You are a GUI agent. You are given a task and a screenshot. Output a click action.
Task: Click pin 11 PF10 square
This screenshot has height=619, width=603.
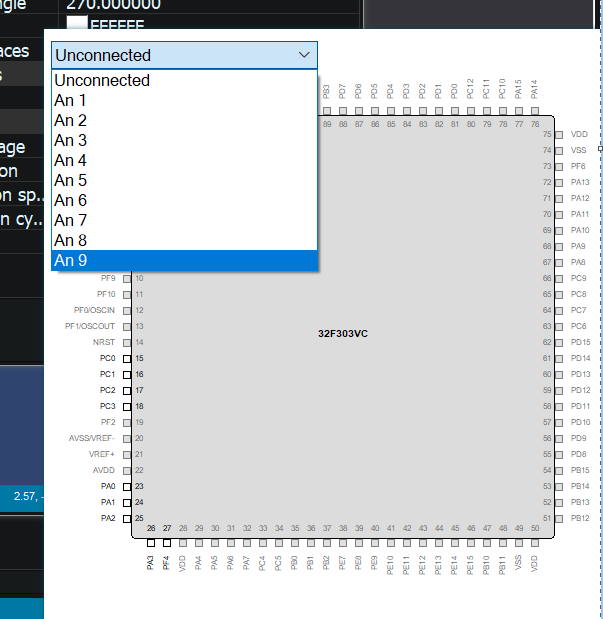pos(127,295)
